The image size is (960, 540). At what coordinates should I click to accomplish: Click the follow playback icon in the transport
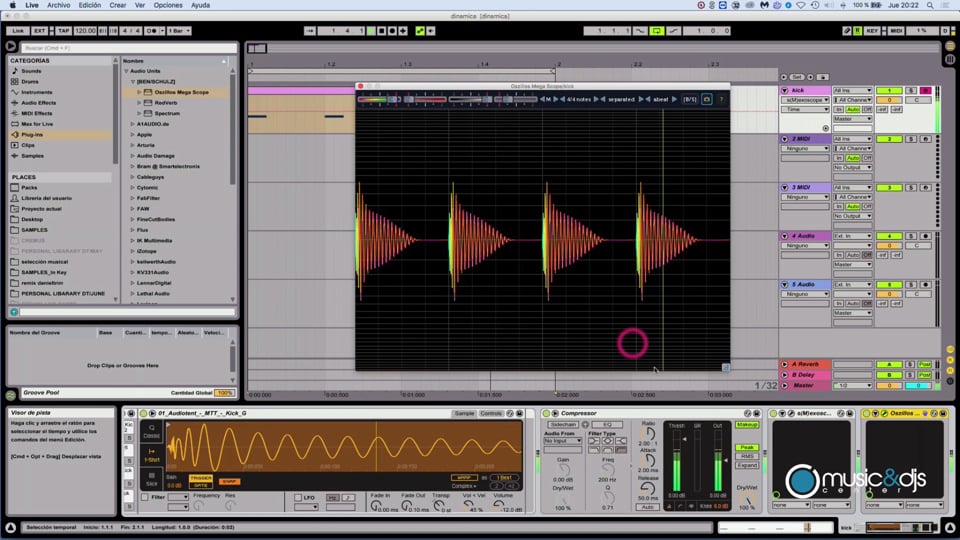[310, 31]
